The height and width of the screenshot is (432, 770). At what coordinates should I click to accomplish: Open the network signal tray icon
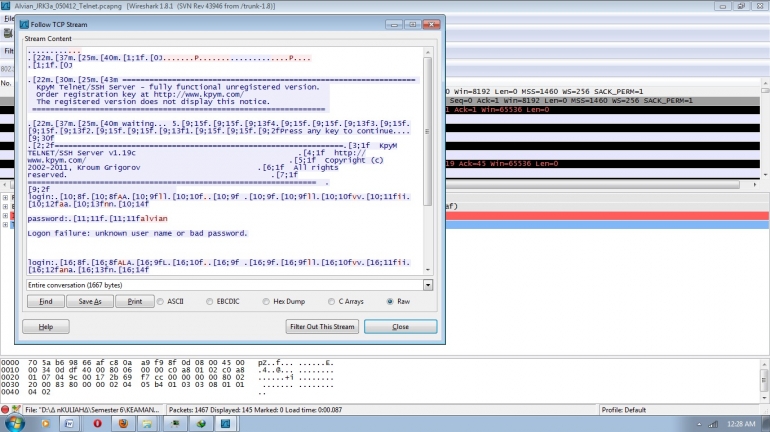(x=713, y=424)
